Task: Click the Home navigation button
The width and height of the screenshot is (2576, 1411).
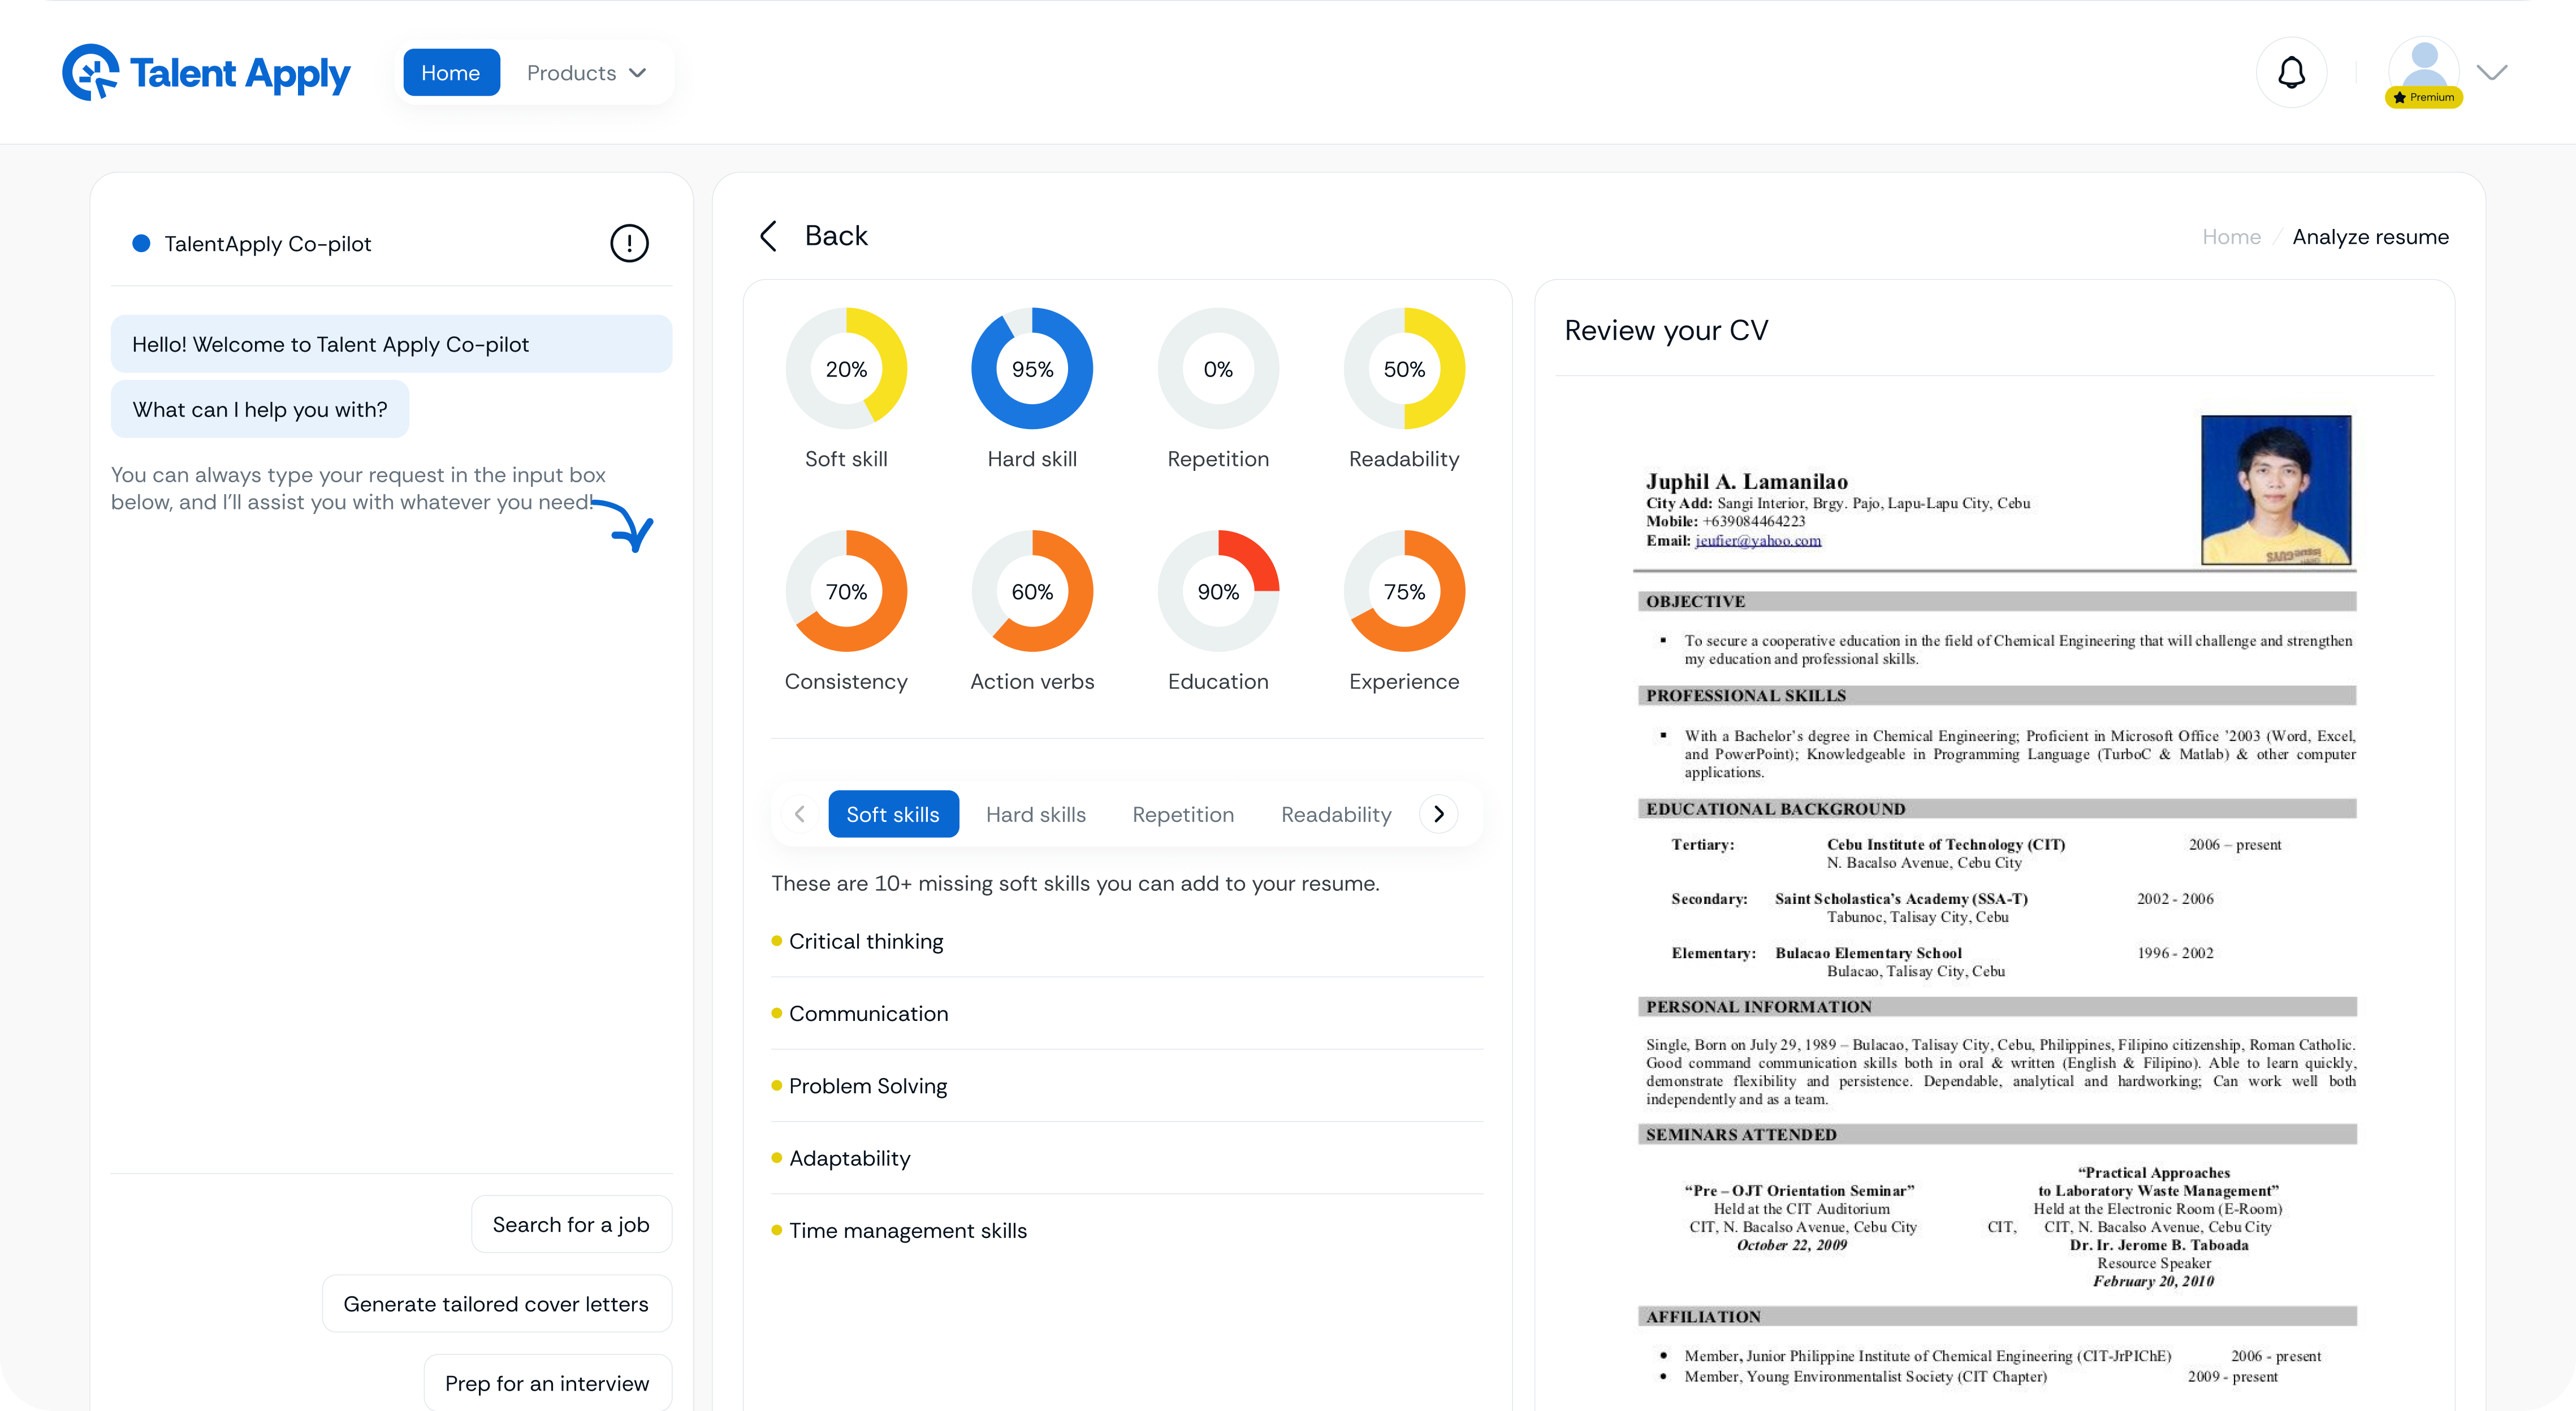Action: (x=451, y=73)
